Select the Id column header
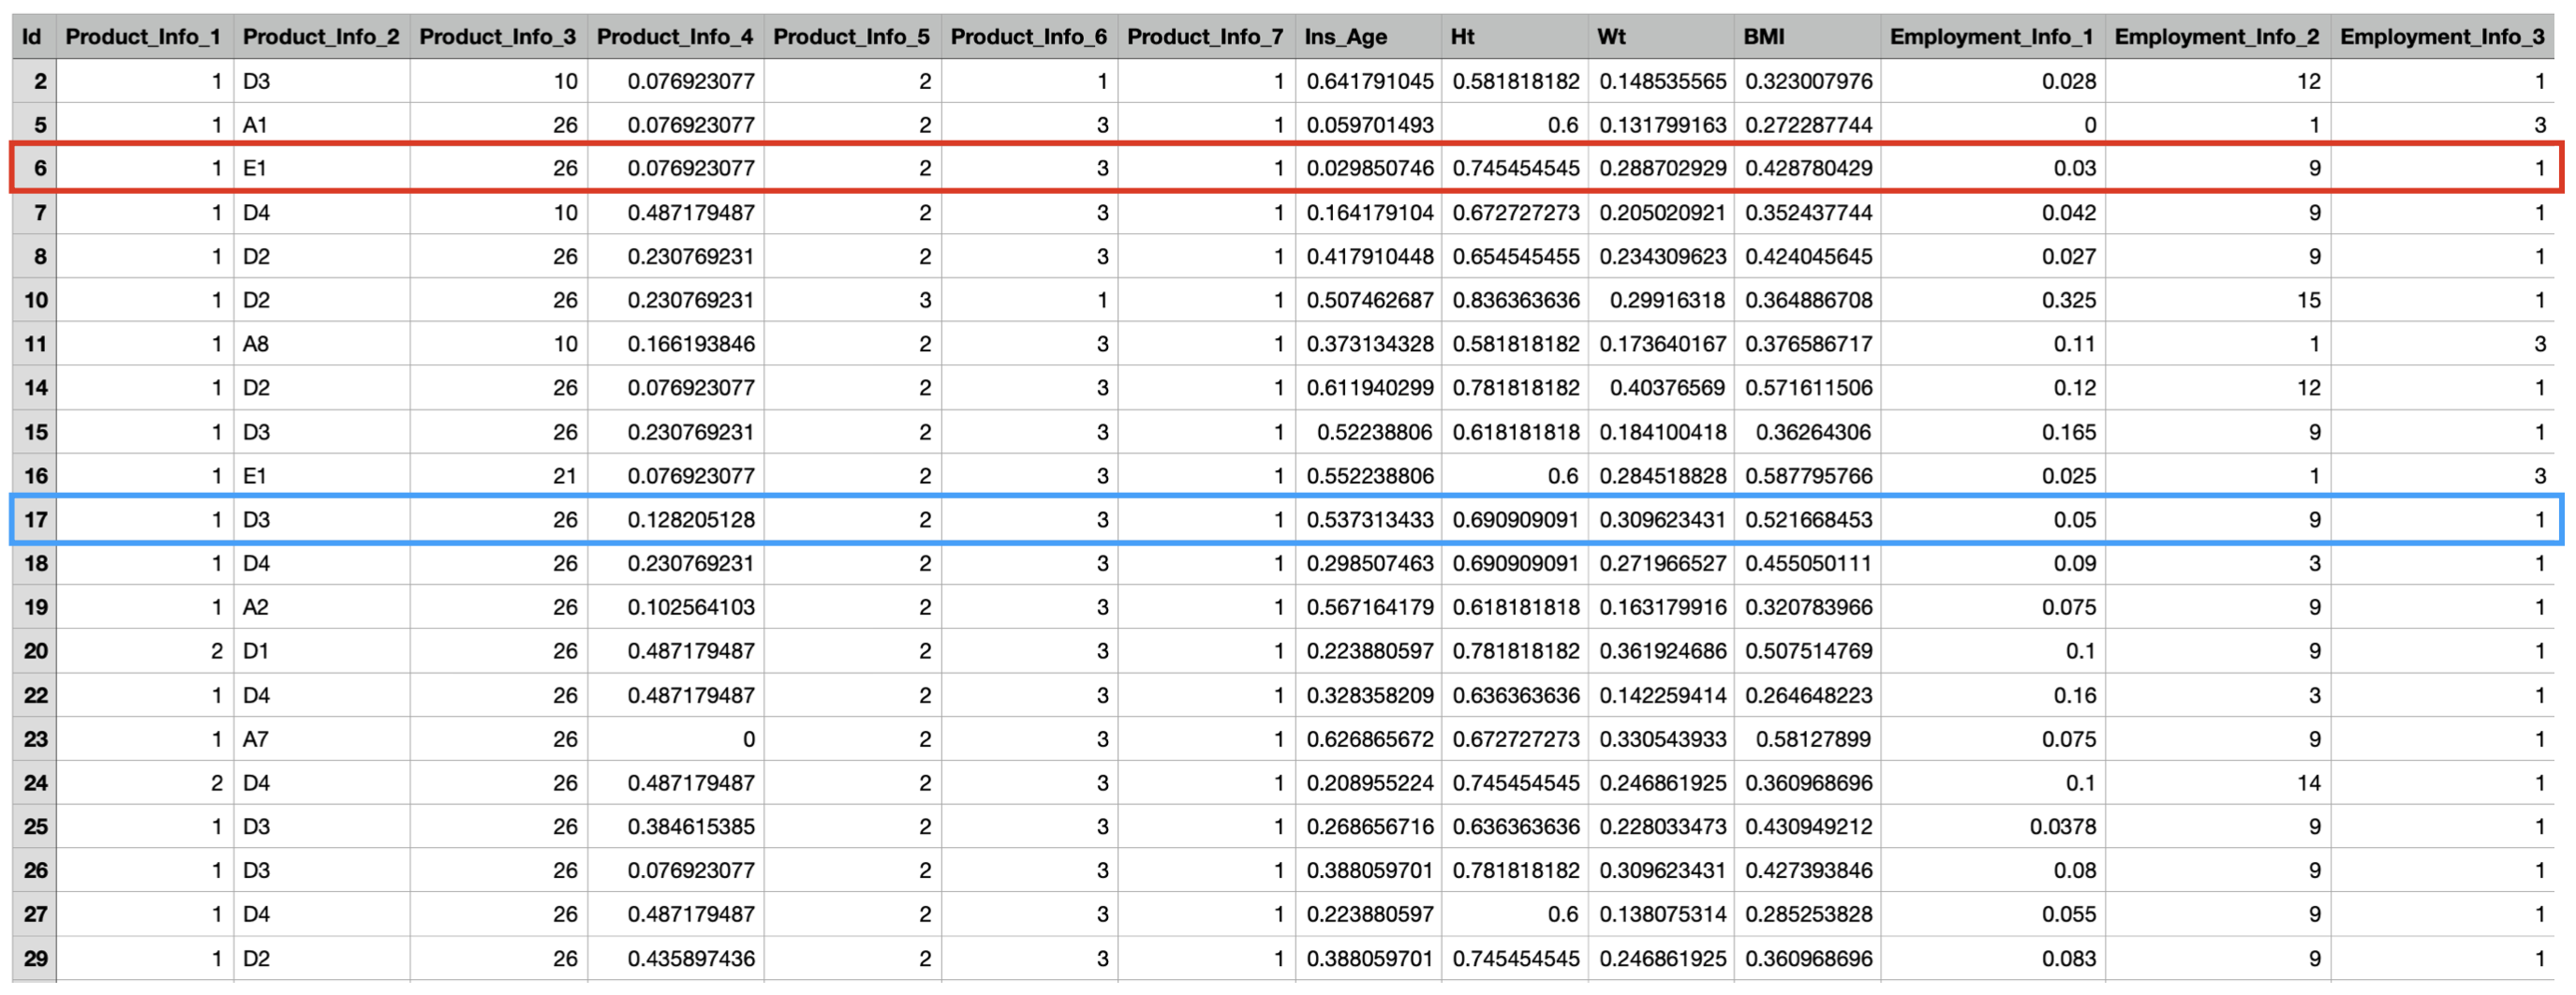The width and height of the screenshot is (2576, 995). [34, 37]
